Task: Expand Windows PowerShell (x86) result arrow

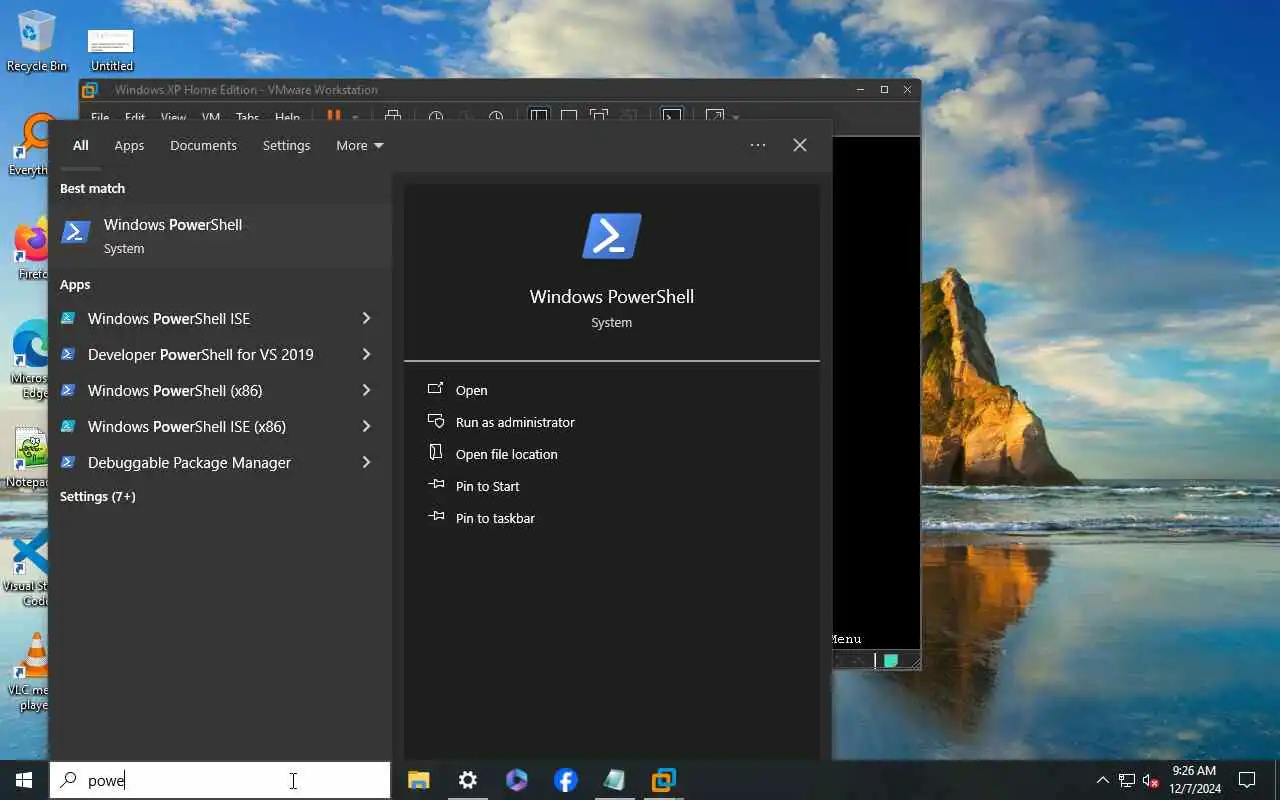Action: [366, 390]
